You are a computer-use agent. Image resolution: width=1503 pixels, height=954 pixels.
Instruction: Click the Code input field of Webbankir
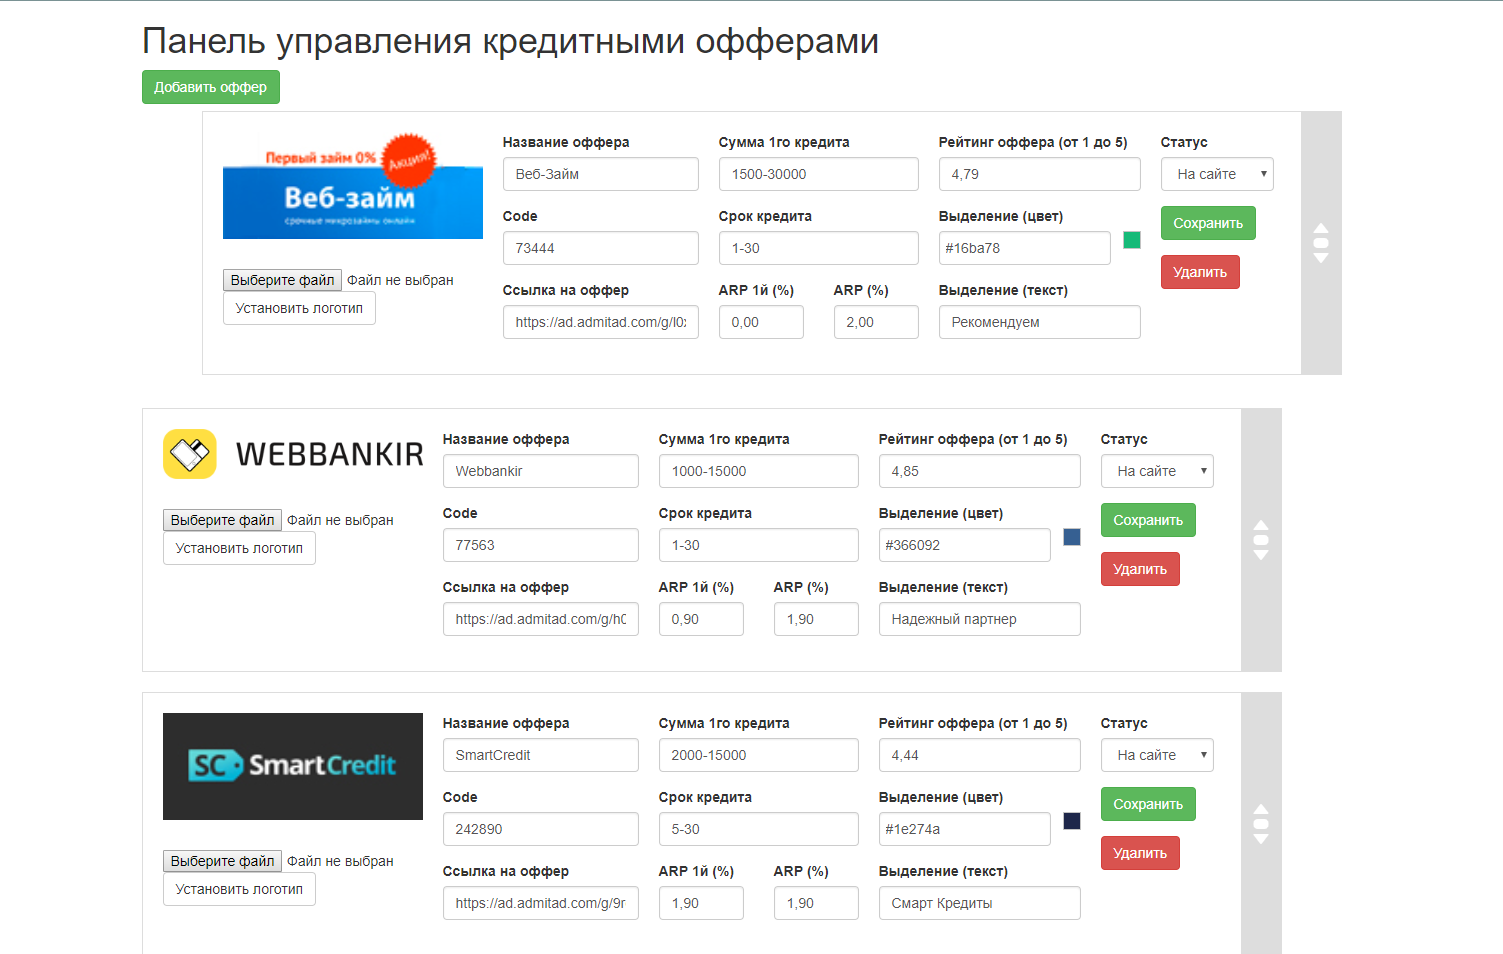tap(540, 544)
